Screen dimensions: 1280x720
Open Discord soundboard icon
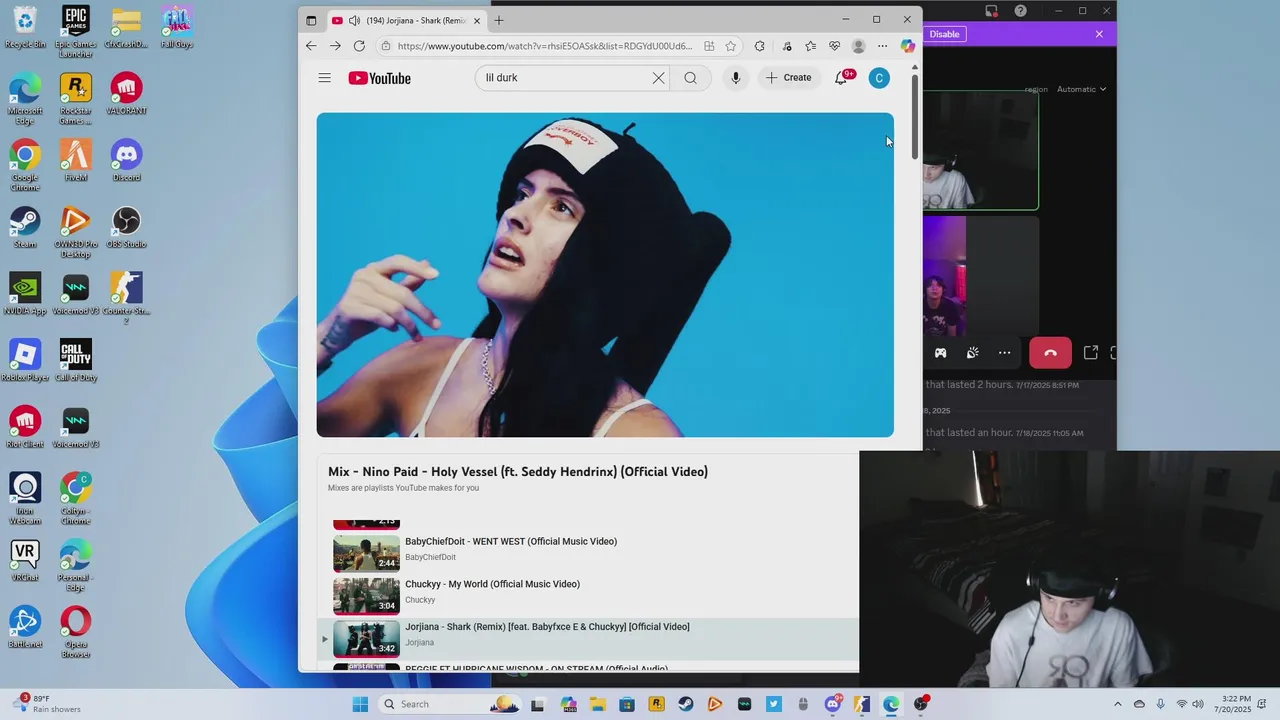(x=973, y=352)
